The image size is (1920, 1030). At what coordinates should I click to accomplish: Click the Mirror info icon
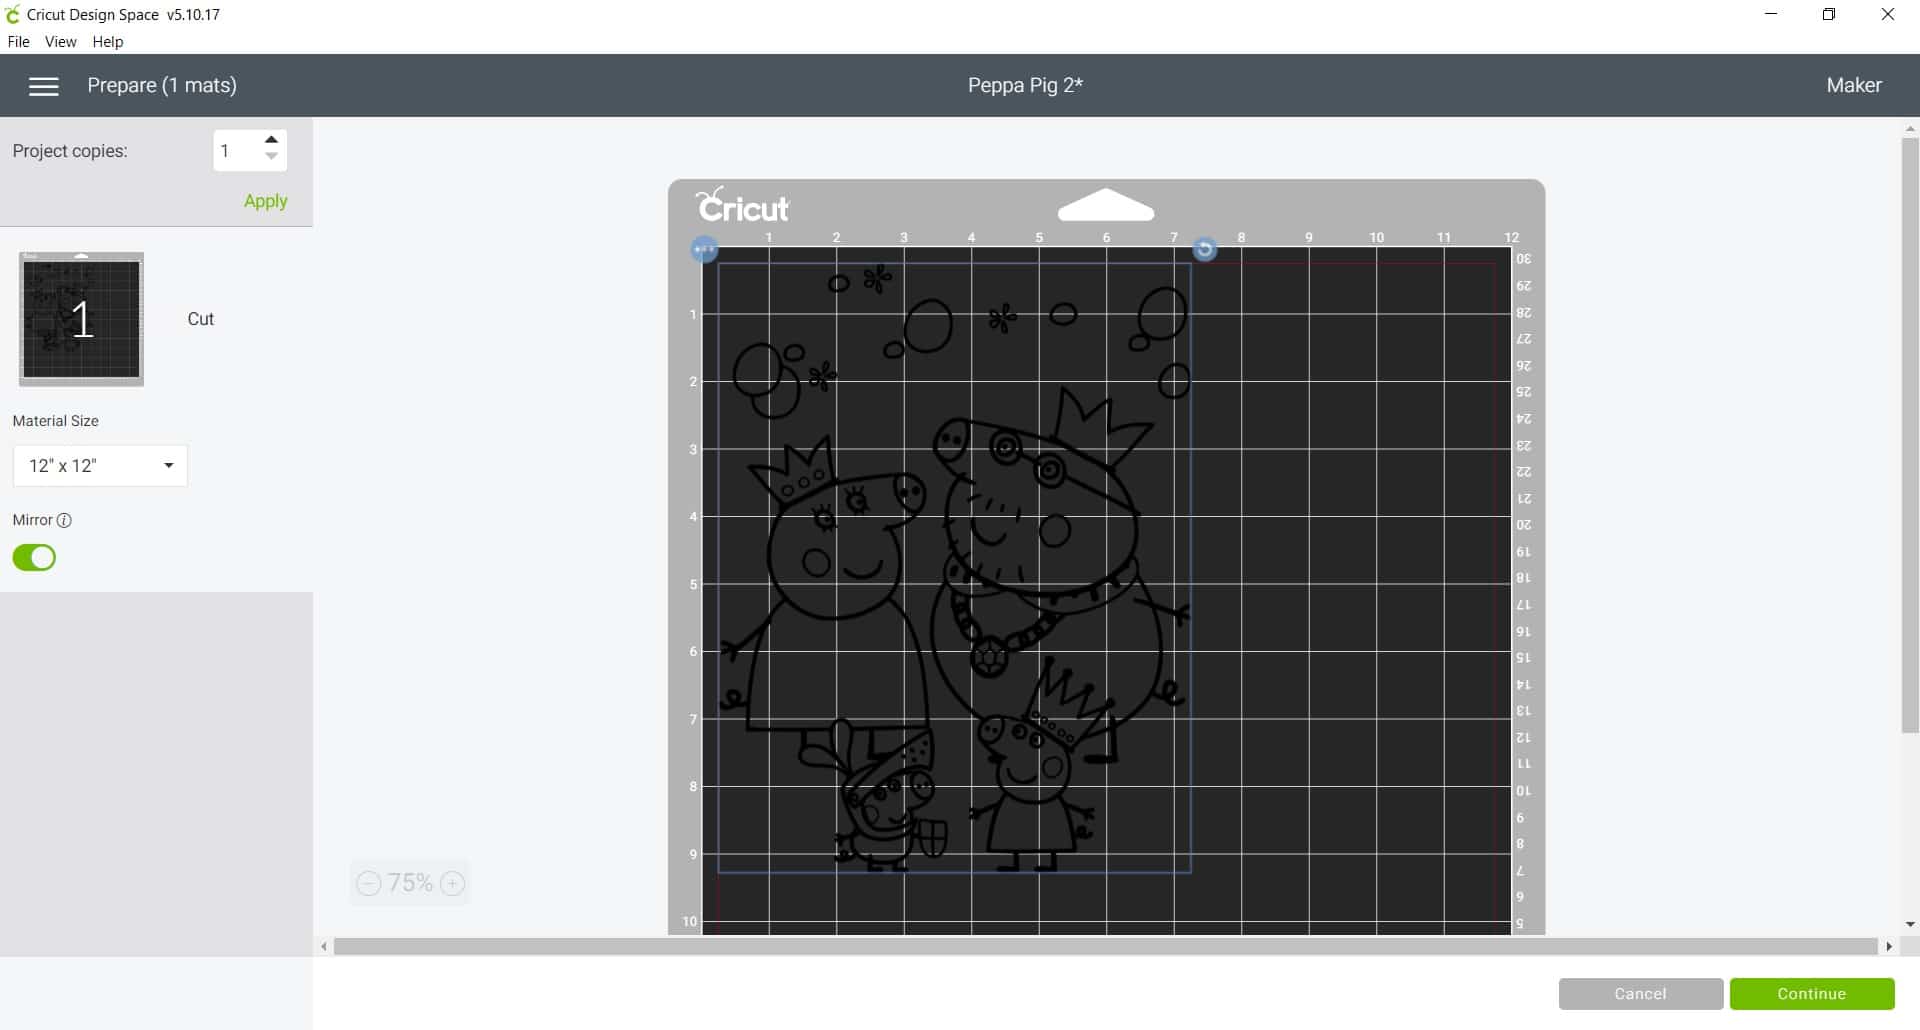pos(65,520)
